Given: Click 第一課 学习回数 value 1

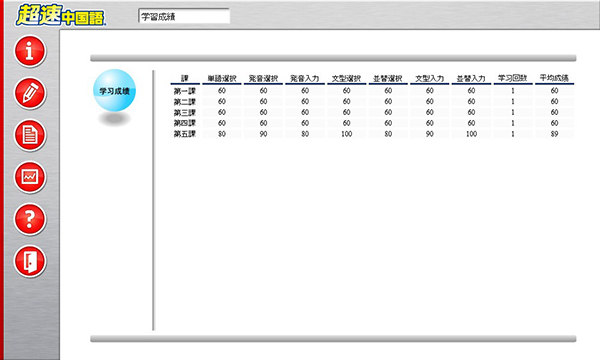Looking at the screenshot, I should (513, 91).
